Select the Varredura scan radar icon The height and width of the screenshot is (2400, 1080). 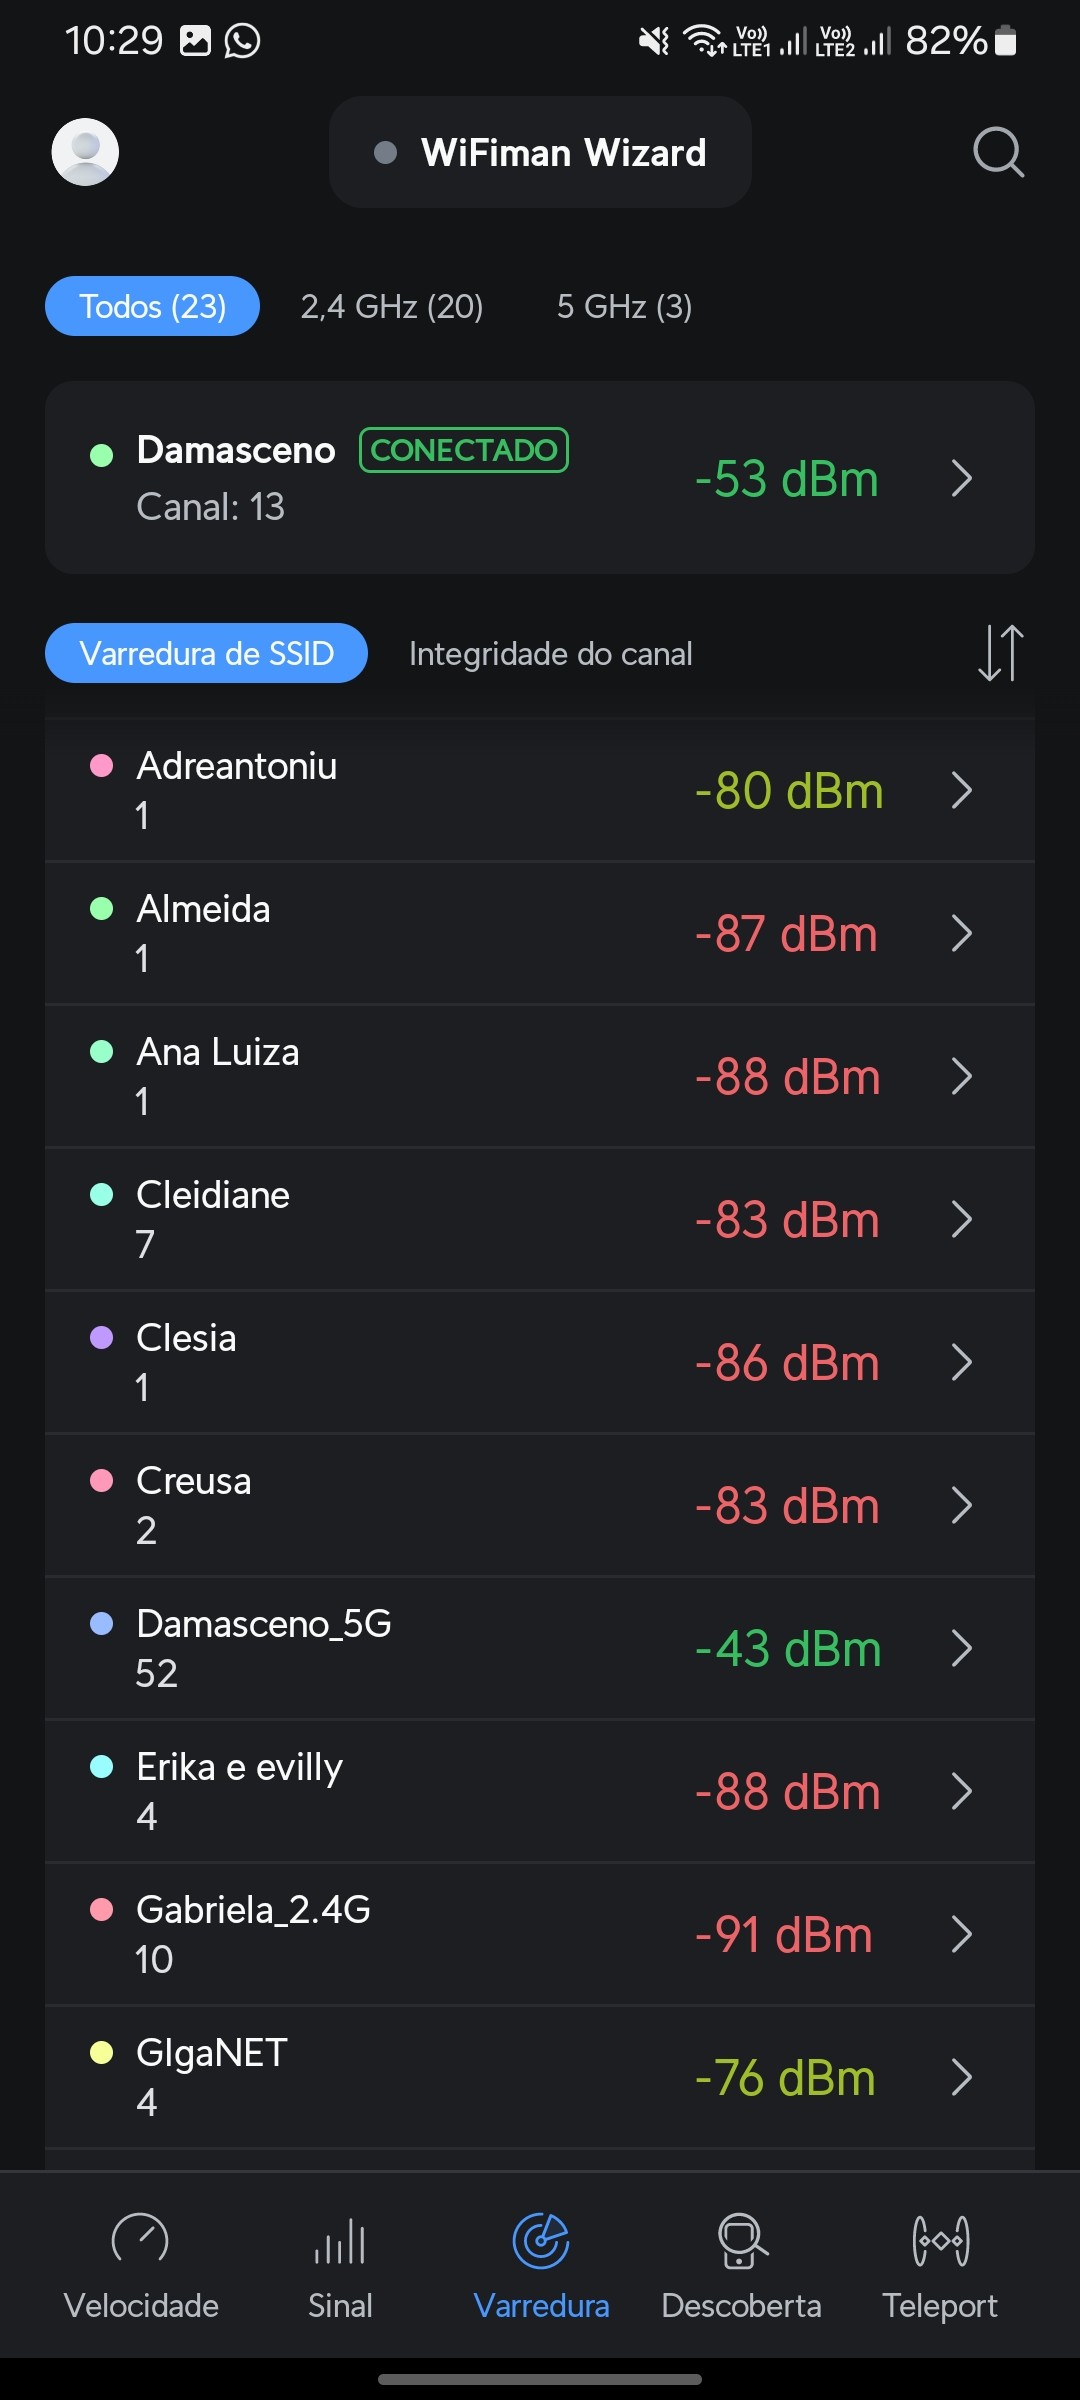coord(541,2242)
